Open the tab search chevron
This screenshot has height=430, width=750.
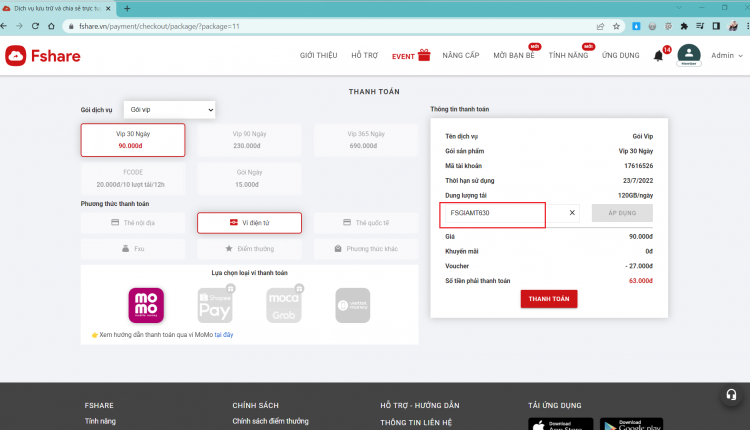(x=679, y=8)
